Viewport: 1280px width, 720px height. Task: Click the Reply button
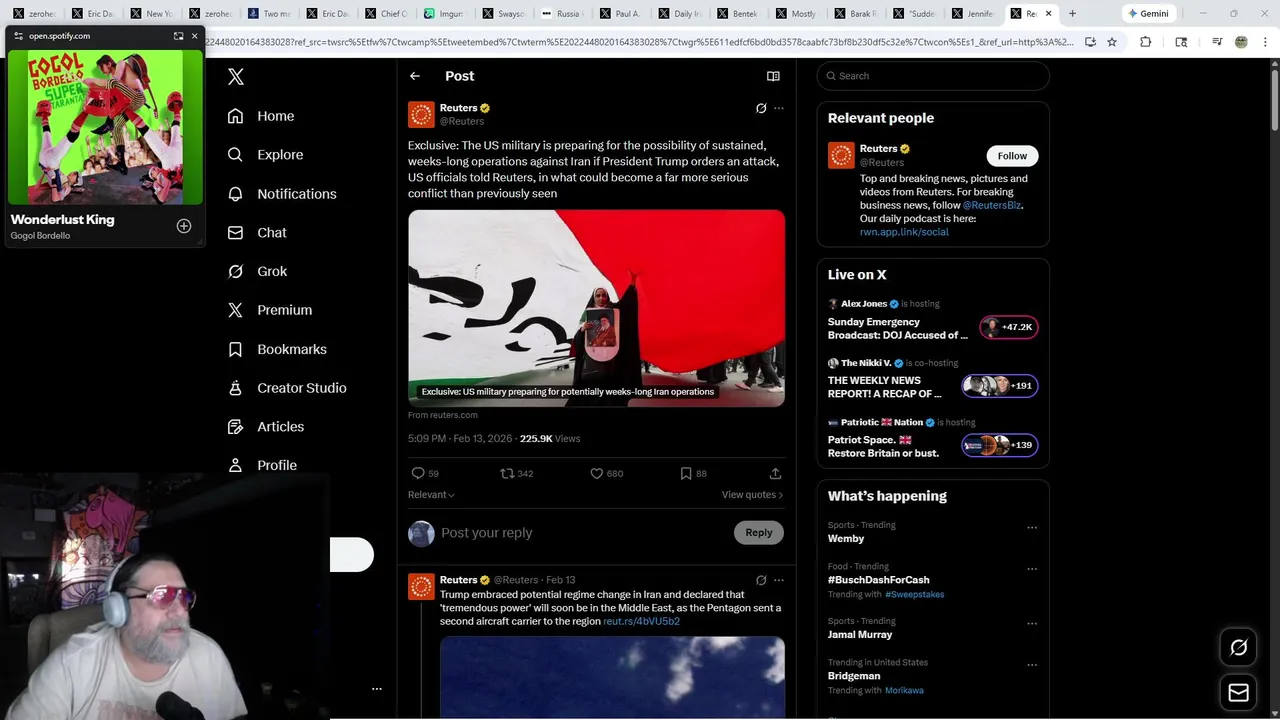(759, 533)
